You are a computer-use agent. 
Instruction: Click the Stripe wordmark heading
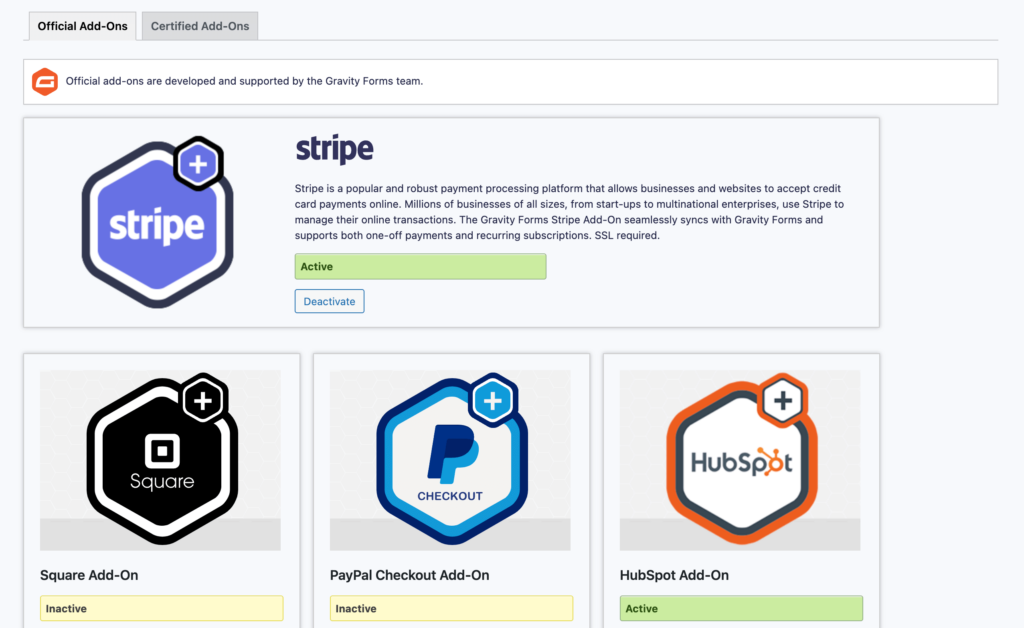334,150
